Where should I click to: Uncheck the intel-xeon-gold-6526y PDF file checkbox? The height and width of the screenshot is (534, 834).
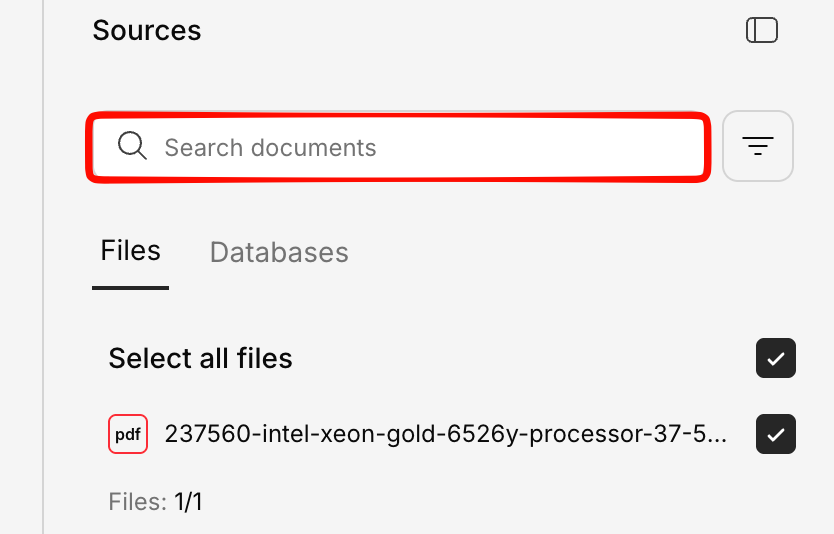776,434
